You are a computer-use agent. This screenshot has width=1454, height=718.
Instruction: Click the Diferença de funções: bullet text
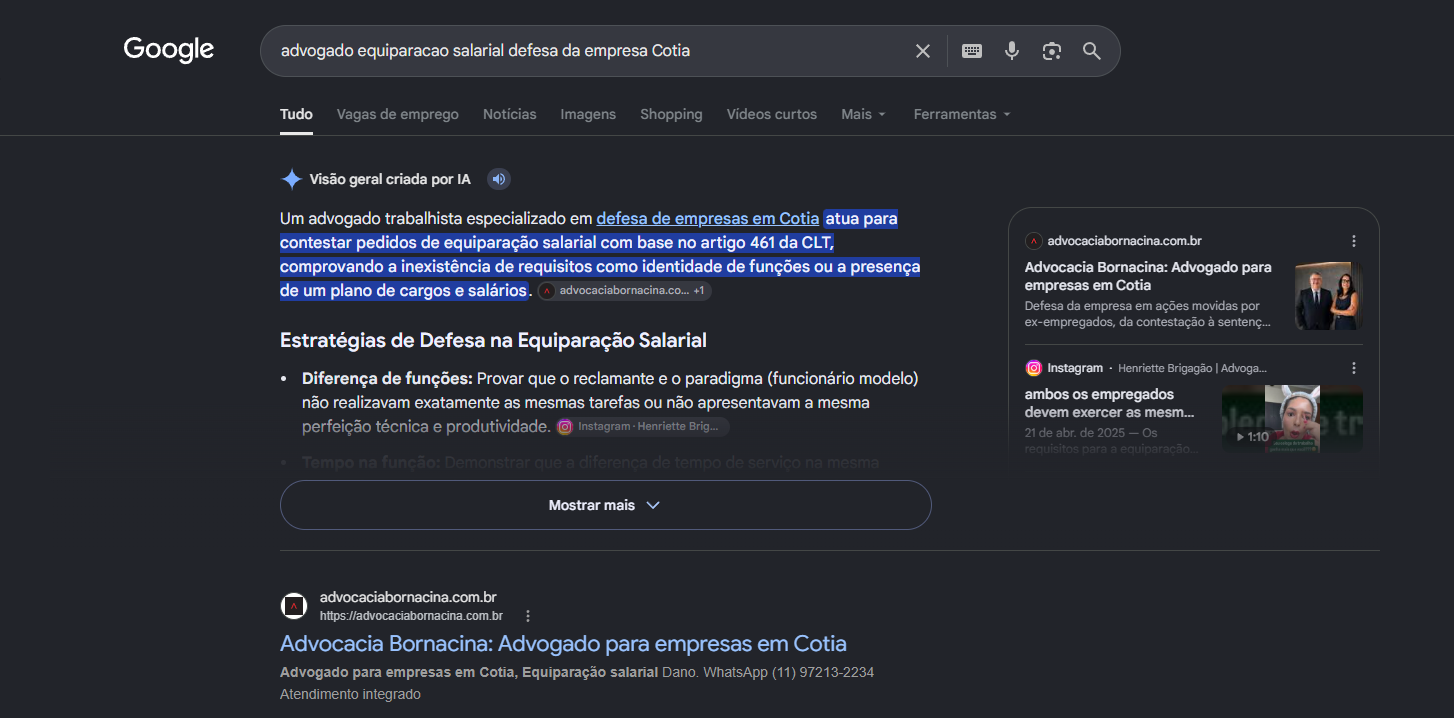tap(387, 379)
